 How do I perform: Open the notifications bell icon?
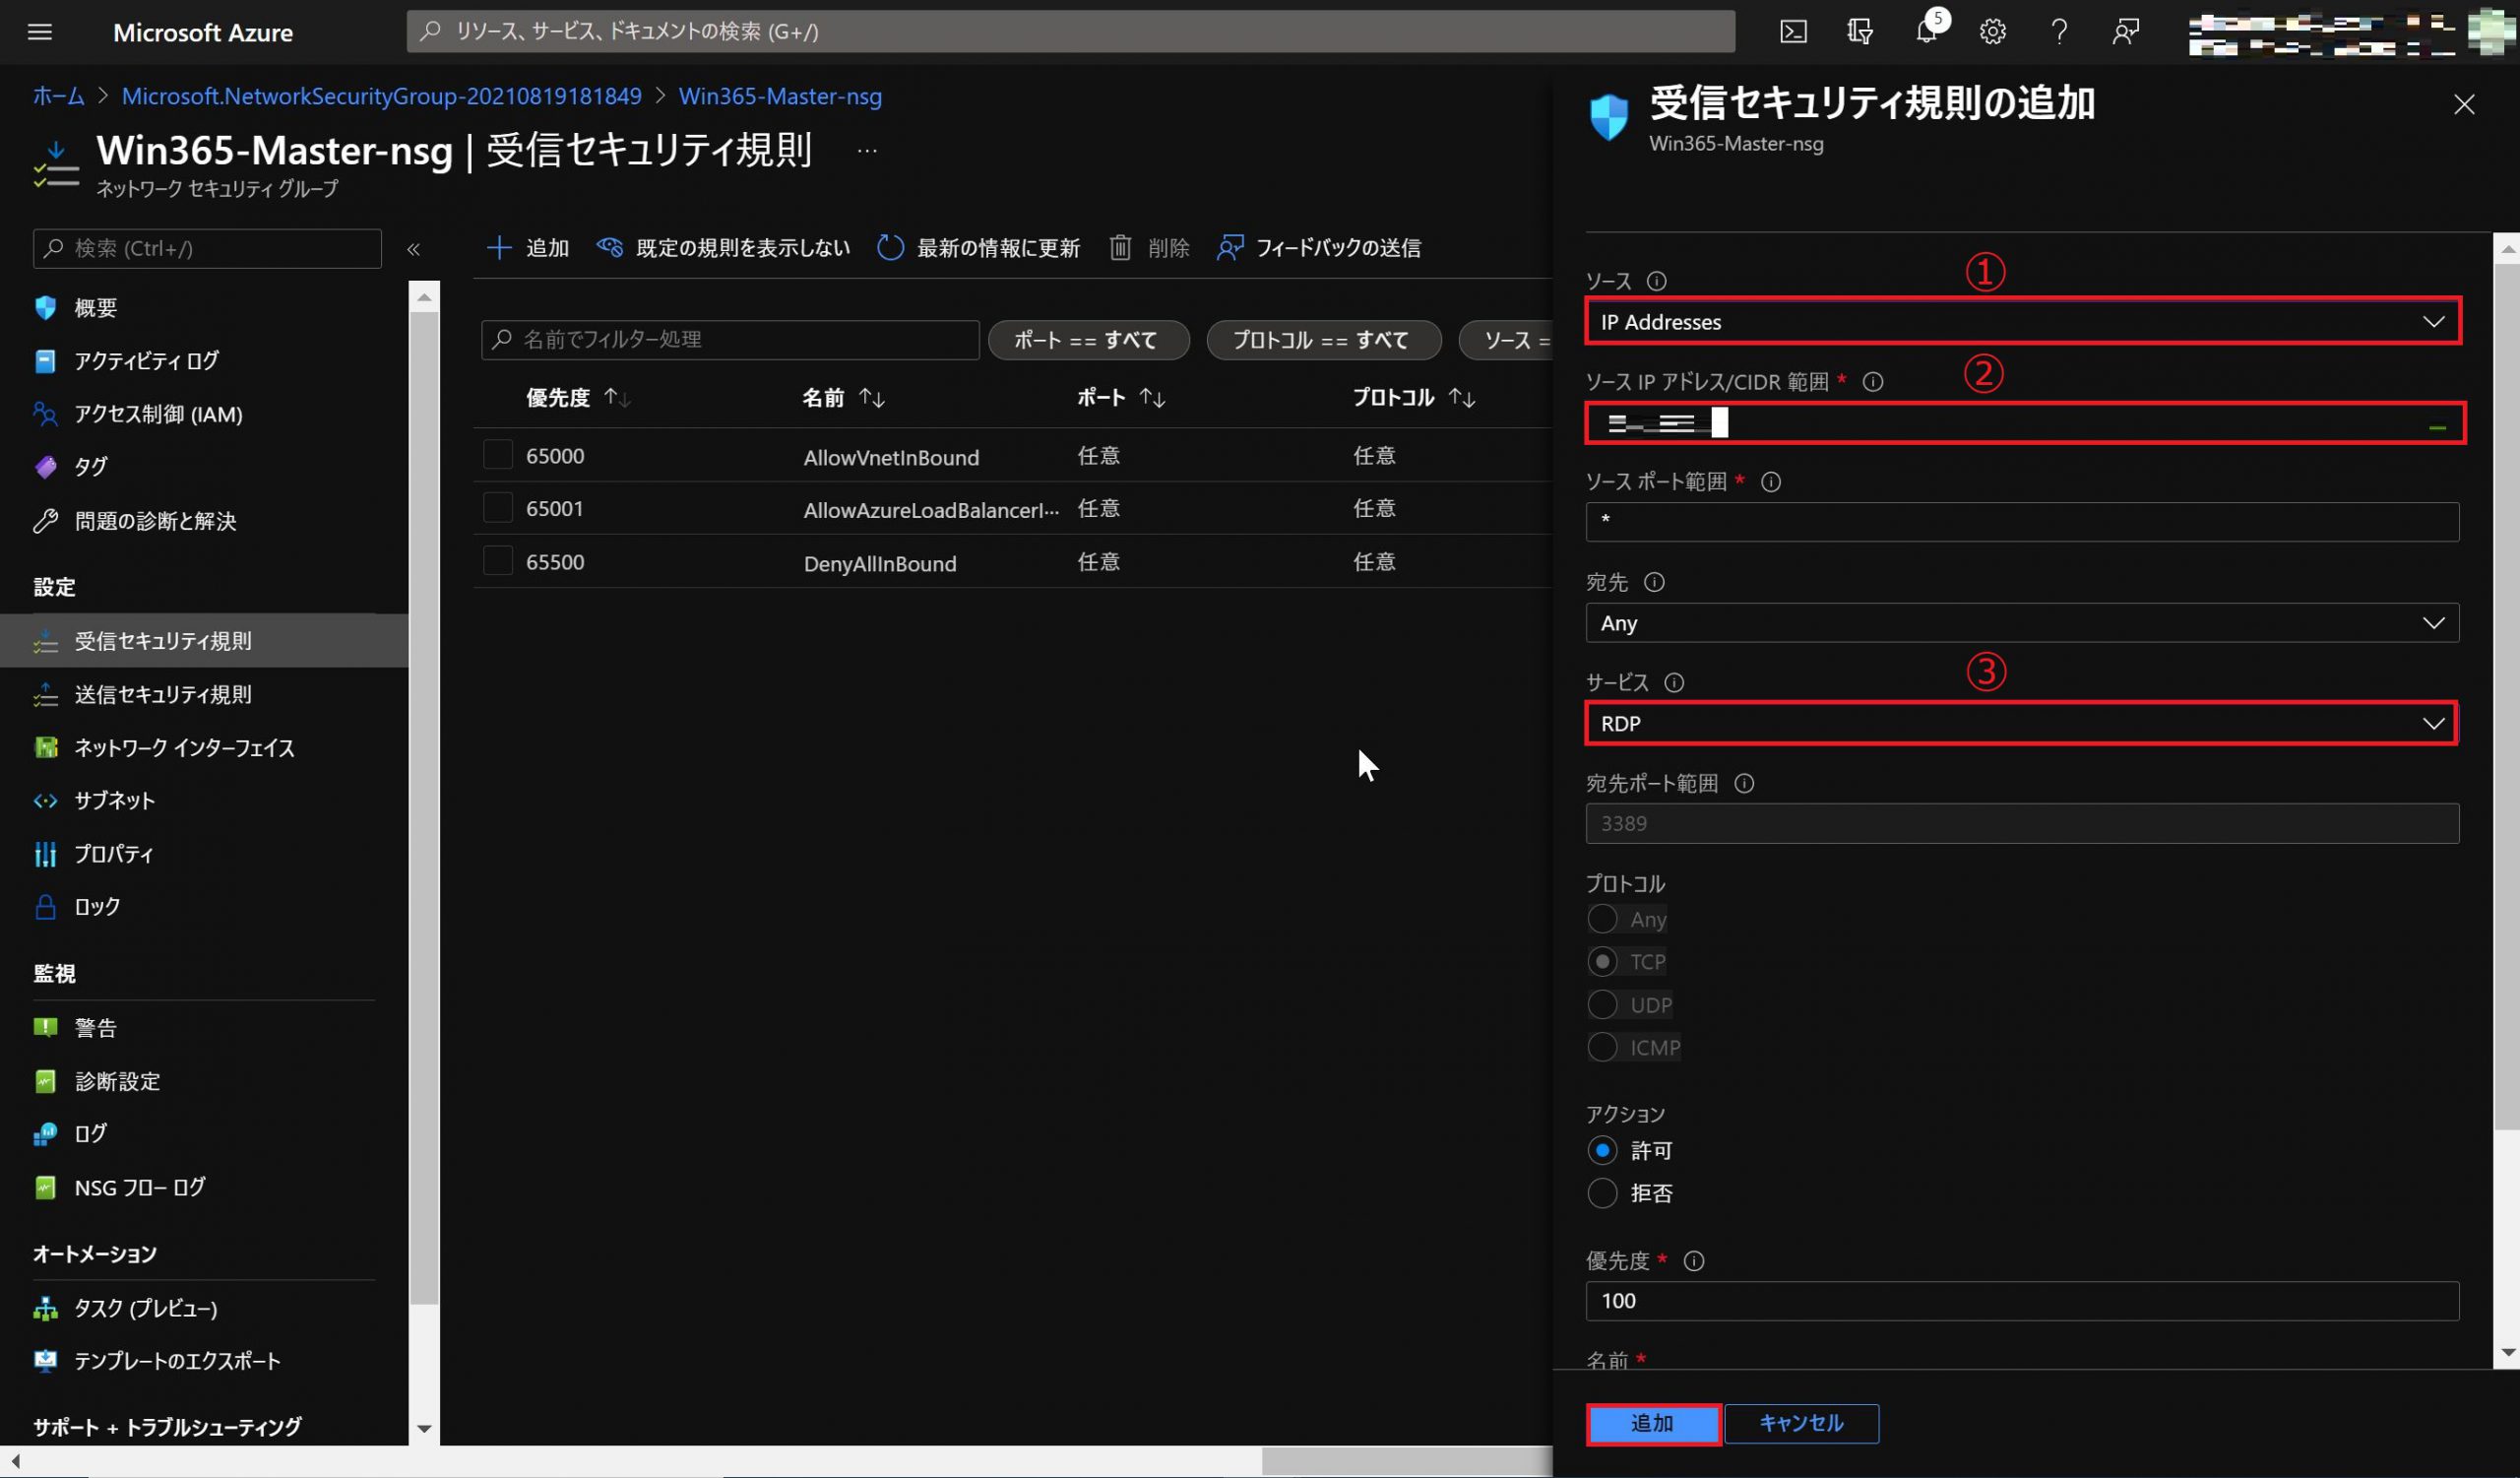[x=1926, y=32]
